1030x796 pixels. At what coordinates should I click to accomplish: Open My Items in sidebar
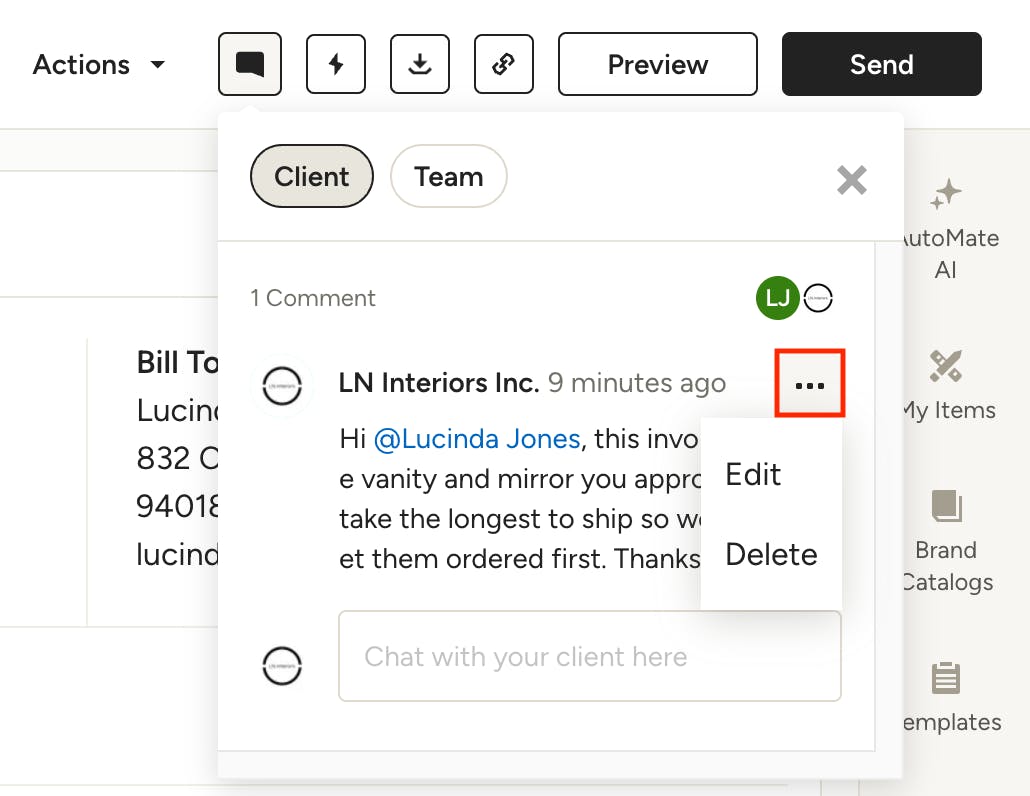945,367
